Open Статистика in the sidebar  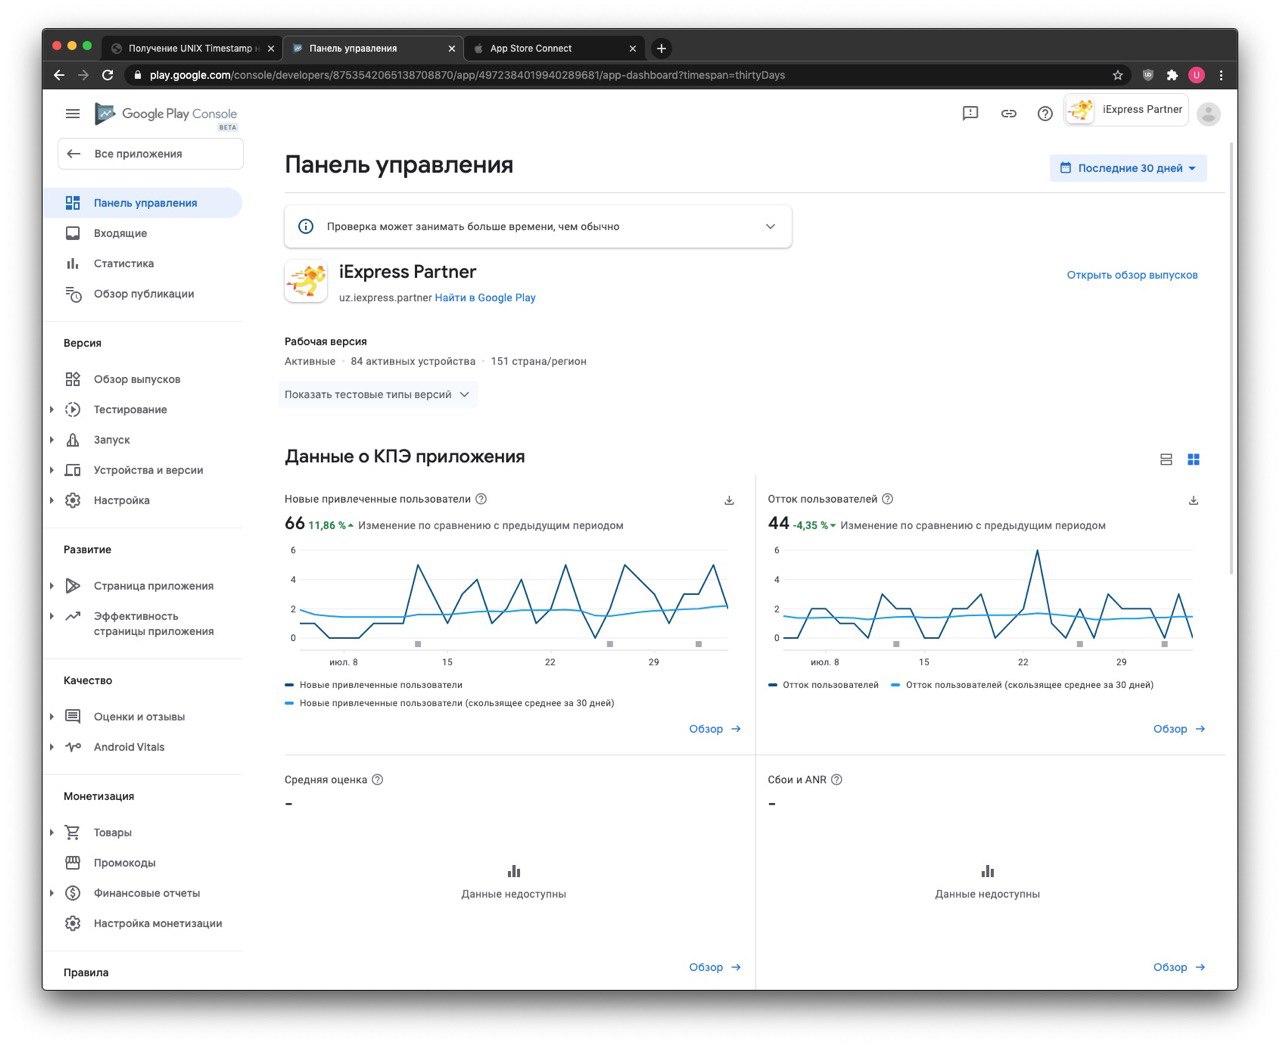tap(143, 264)
